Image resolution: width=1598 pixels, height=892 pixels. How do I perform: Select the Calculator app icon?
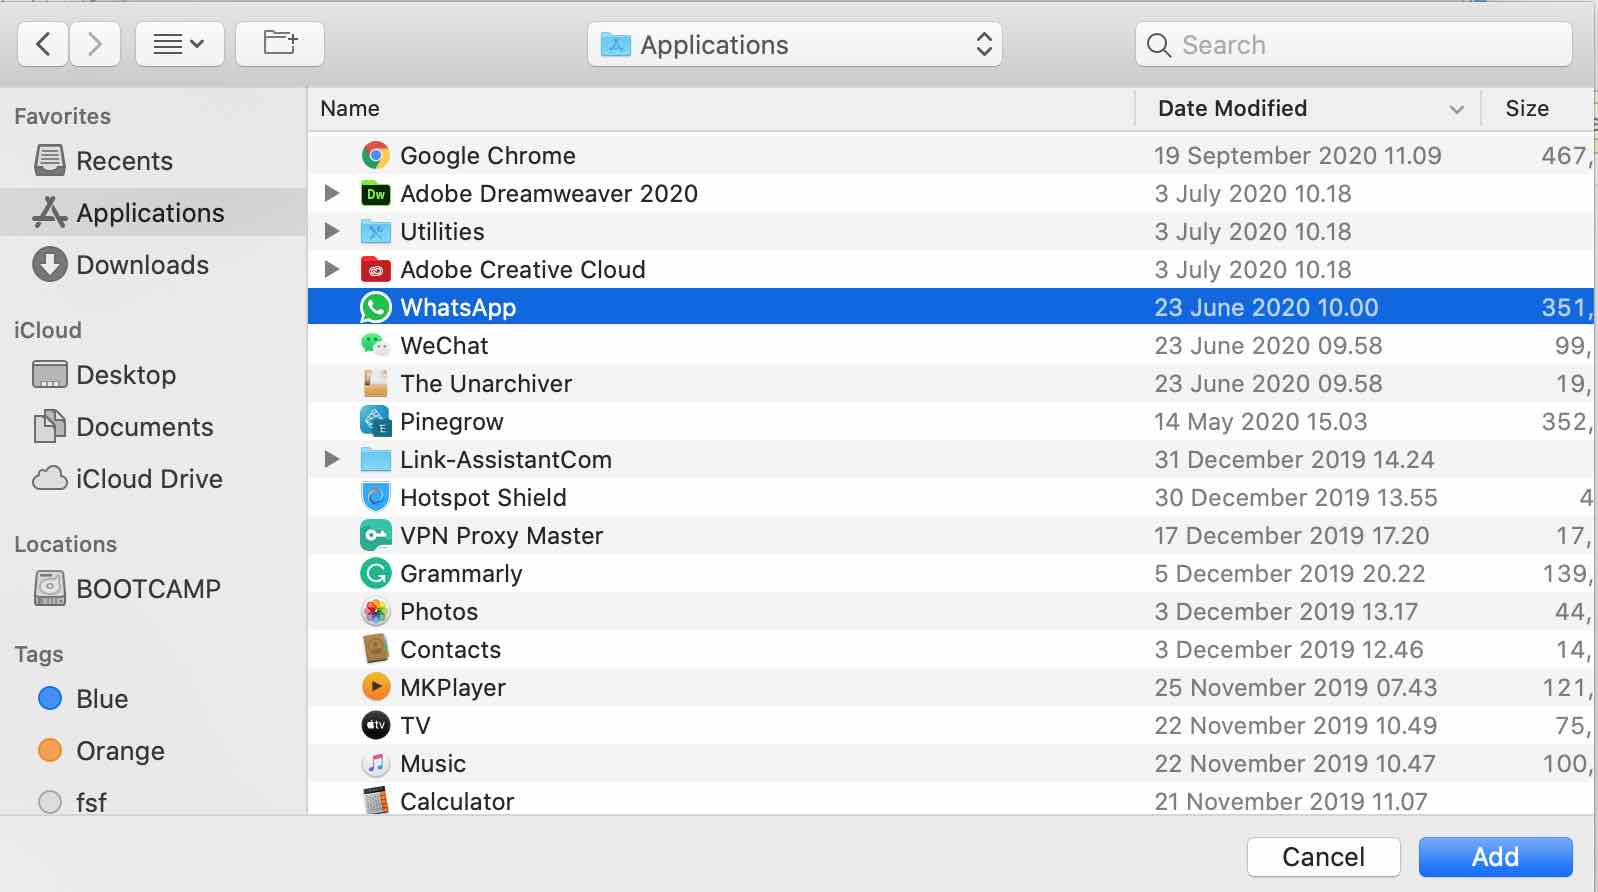(376, 800)
